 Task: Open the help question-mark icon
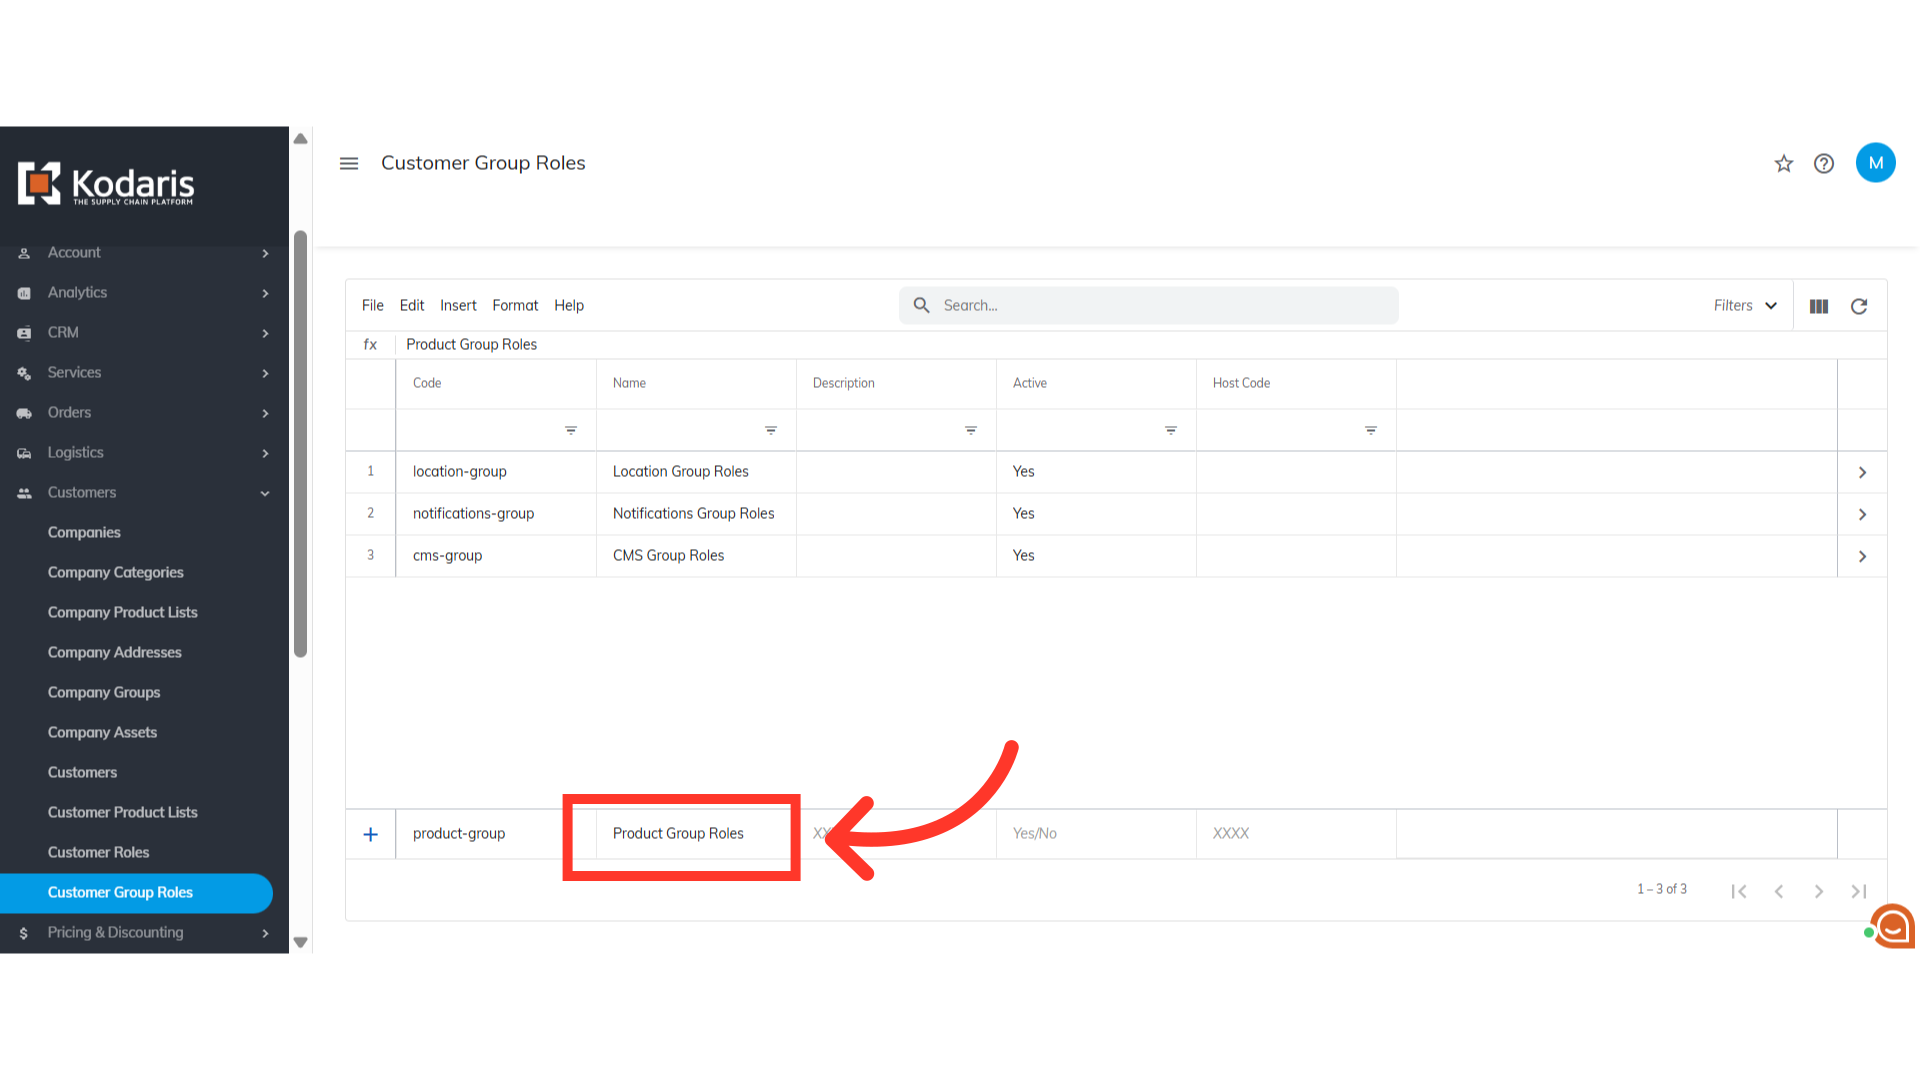point(1823,163)
